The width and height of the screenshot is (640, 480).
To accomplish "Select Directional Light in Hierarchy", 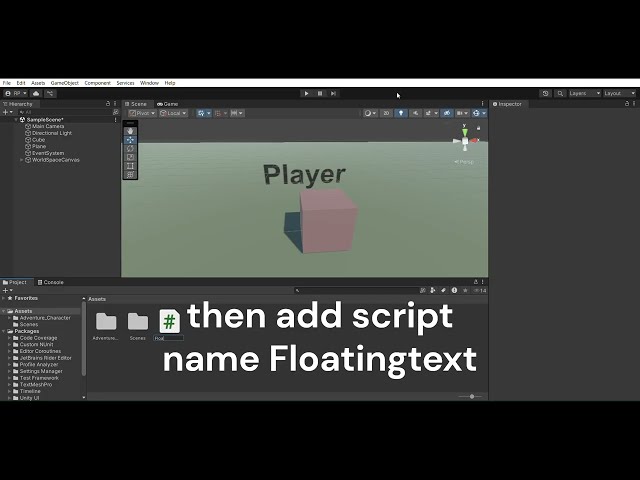I will [52, 133].
